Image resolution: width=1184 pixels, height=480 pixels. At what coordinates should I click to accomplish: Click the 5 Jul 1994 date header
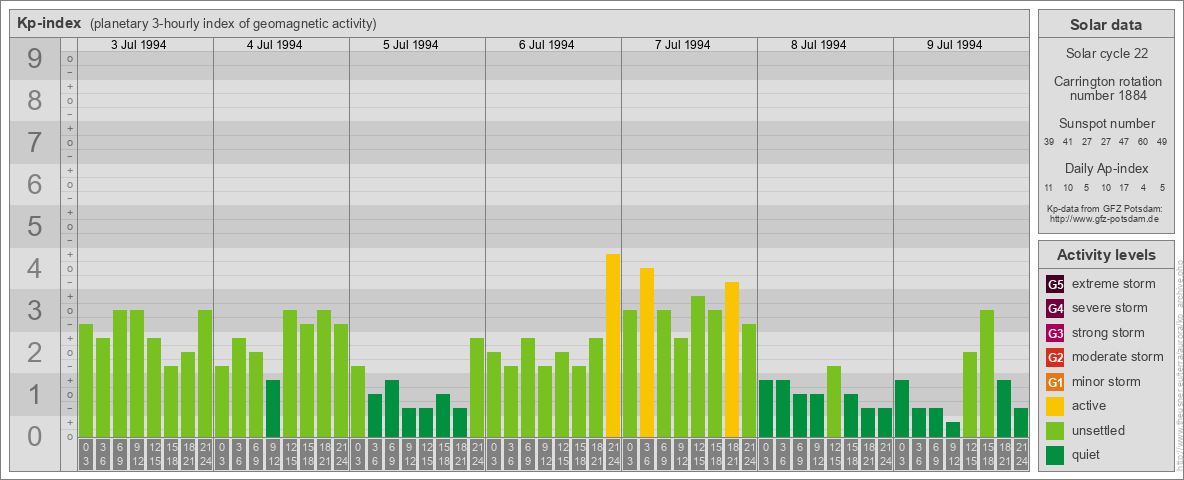410,45
